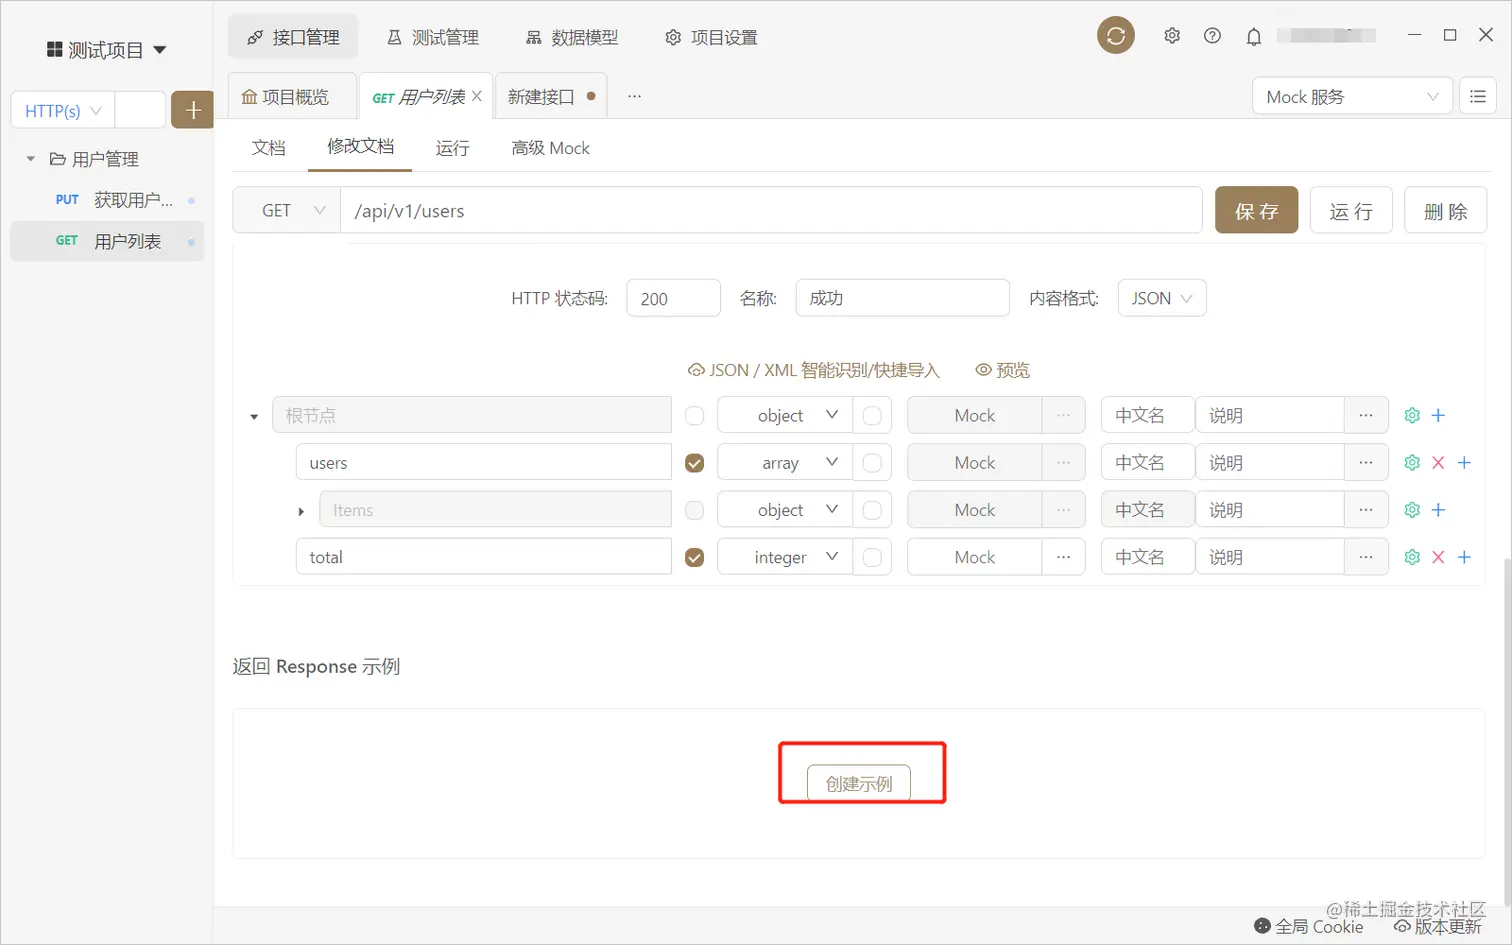Open settings gear in top bar

[1172, 36]
